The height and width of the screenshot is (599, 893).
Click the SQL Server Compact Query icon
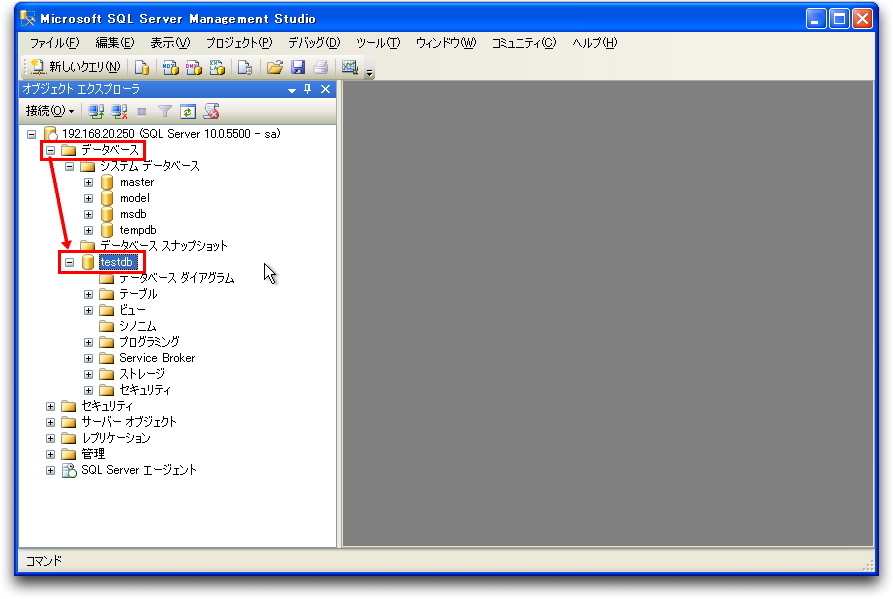(245, 68)
